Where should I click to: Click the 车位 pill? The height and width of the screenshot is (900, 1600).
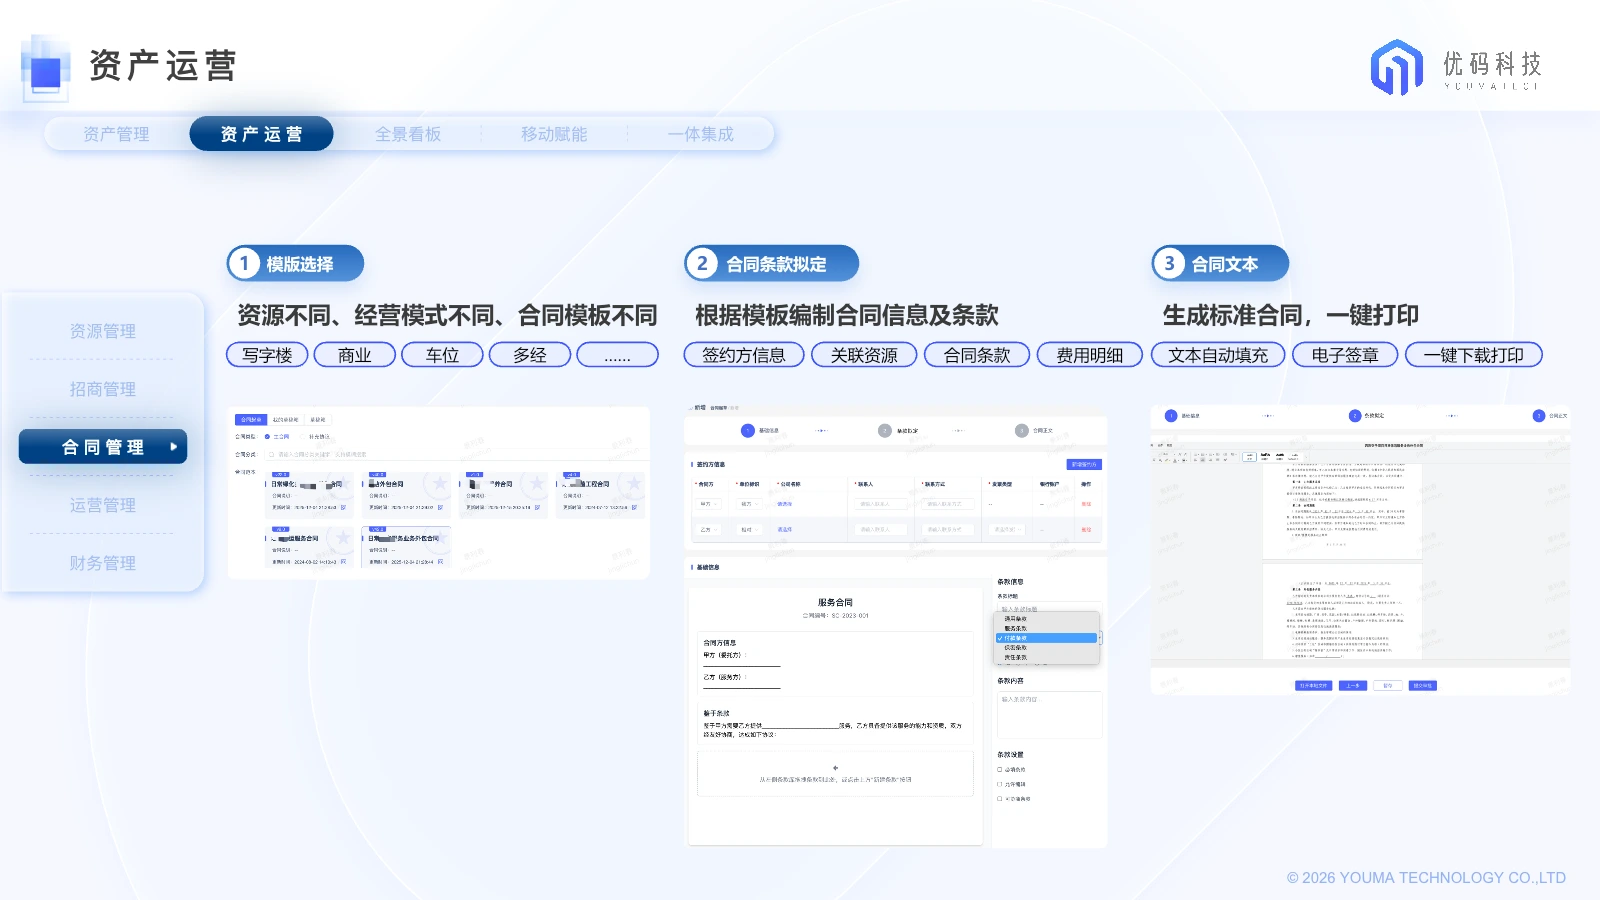[442, 355]
